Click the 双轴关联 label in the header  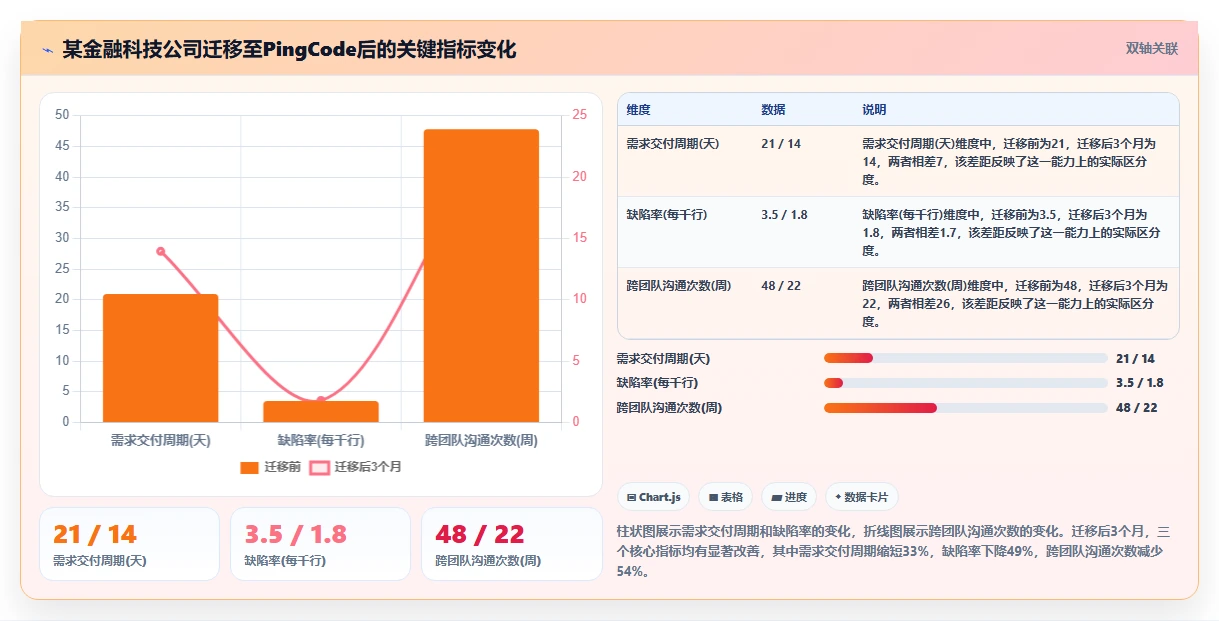pyautogui.click(x=1152, y=48)
